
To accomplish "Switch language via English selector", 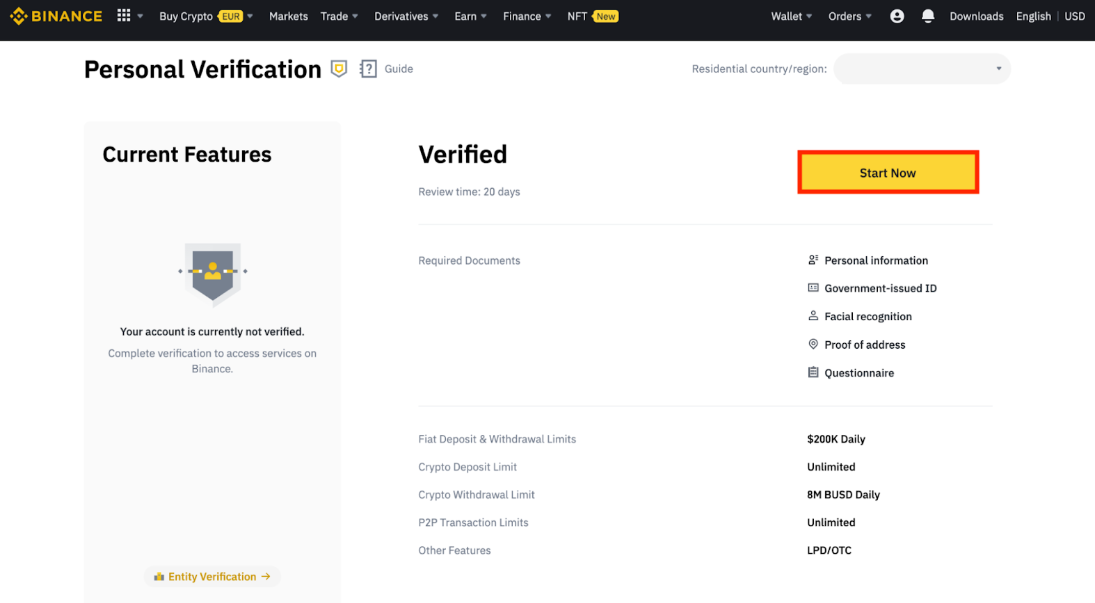I will [1033, 16].
